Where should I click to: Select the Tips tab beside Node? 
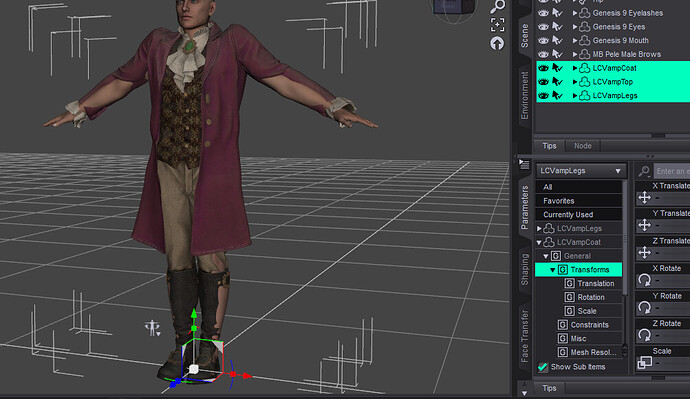tap(549, 146)
